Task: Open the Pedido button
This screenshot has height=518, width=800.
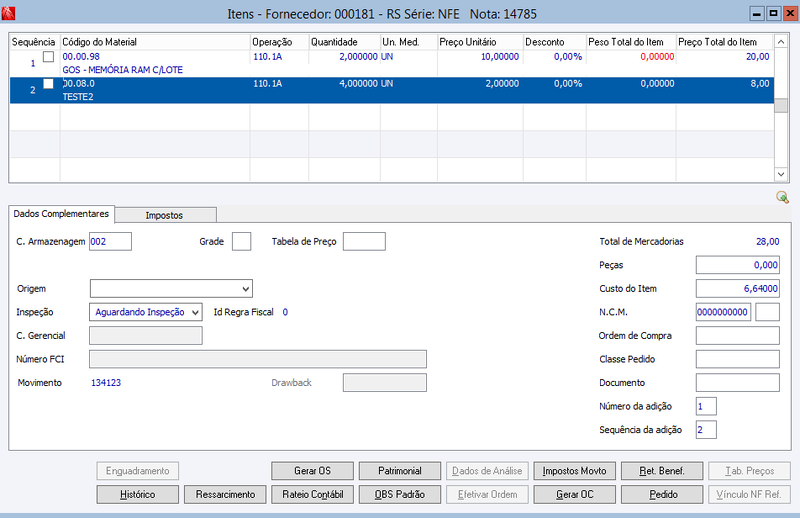Action: click(x=662, y=494)
